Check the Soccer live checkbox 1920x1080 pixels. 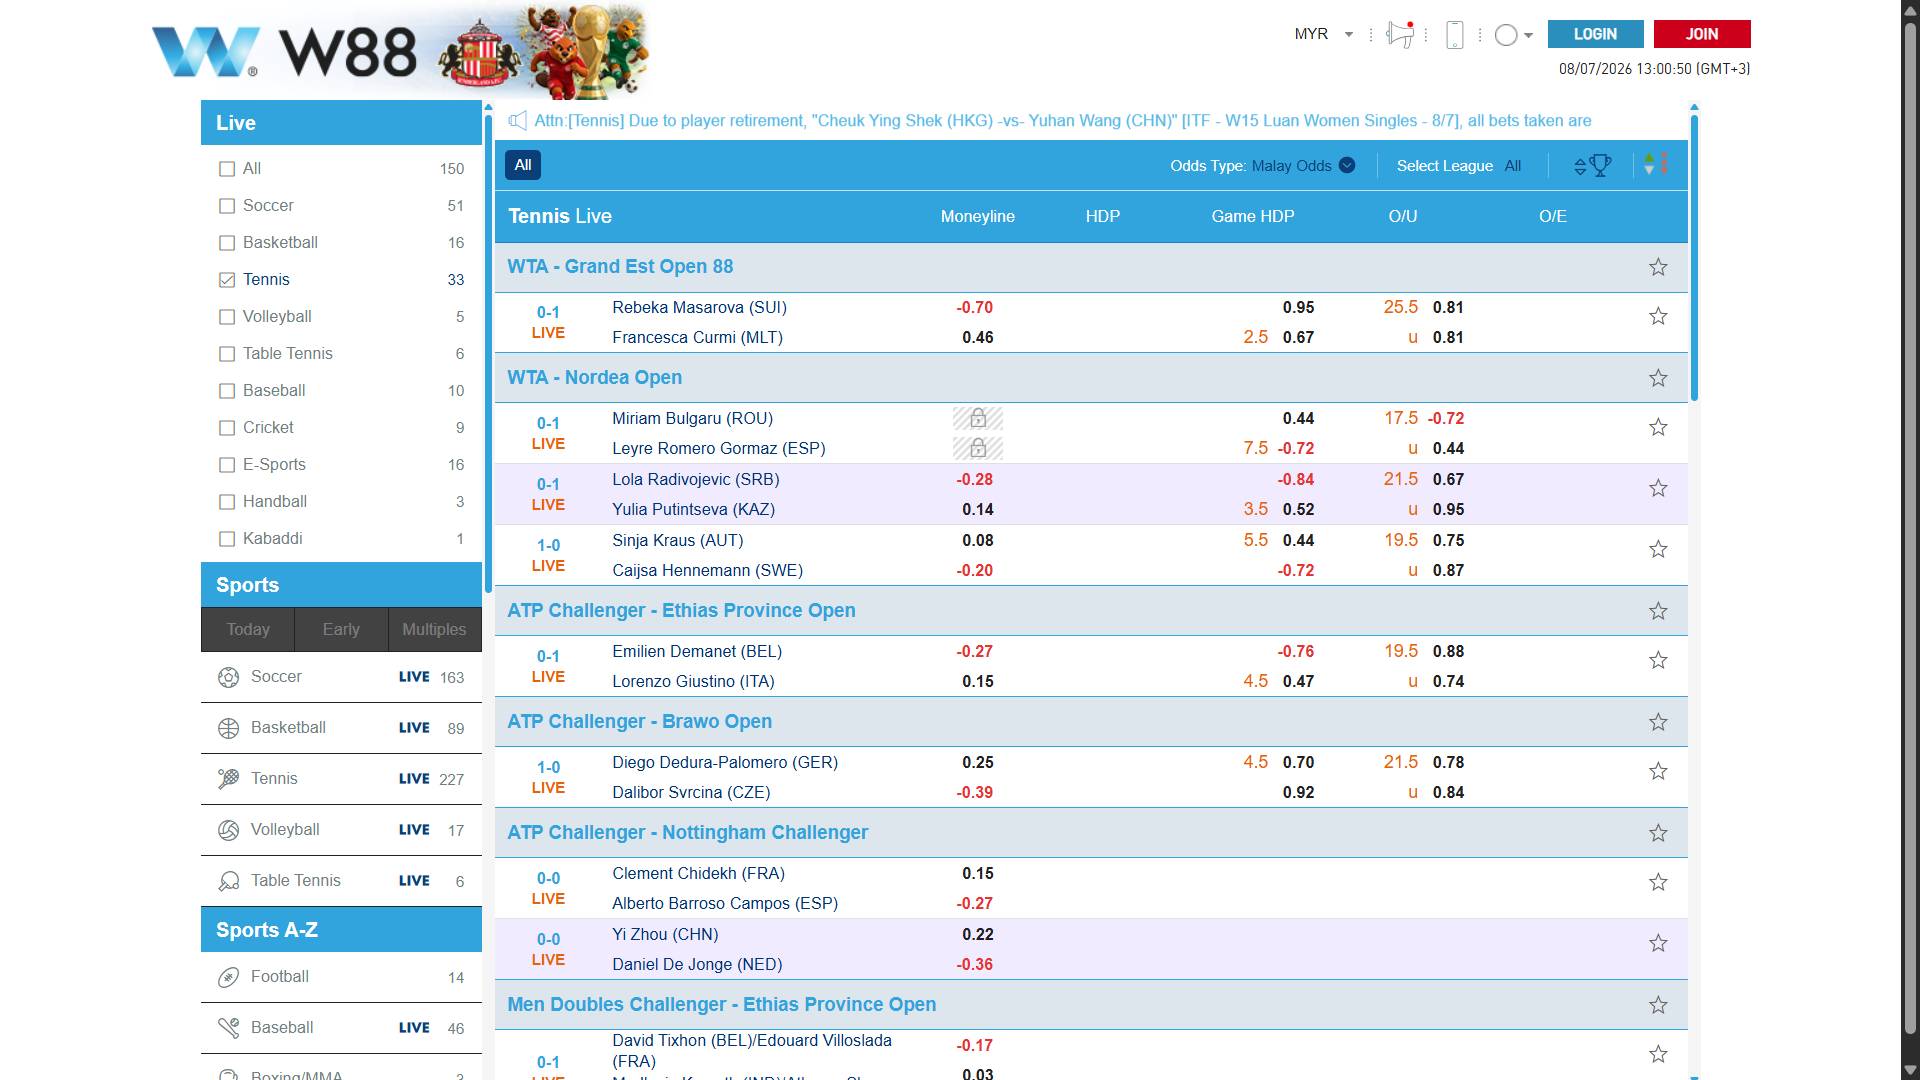(x=227, y=206)
